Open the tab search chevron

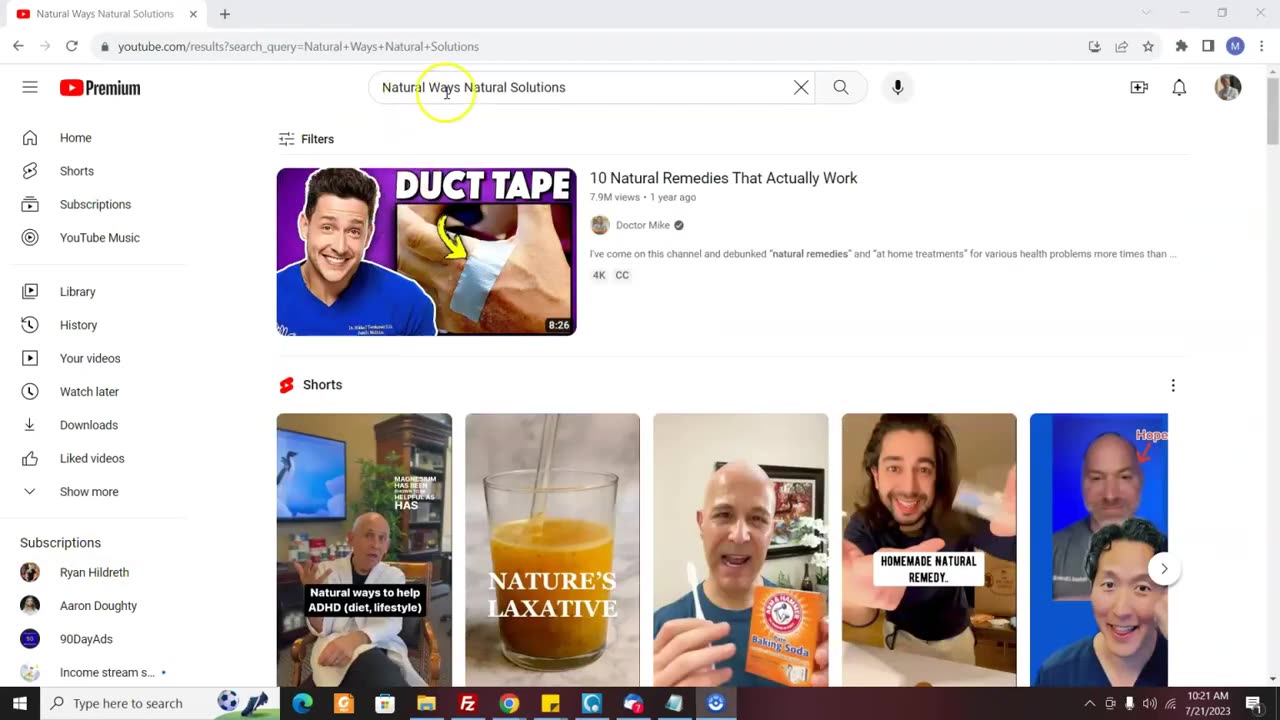coord(1146,13)
